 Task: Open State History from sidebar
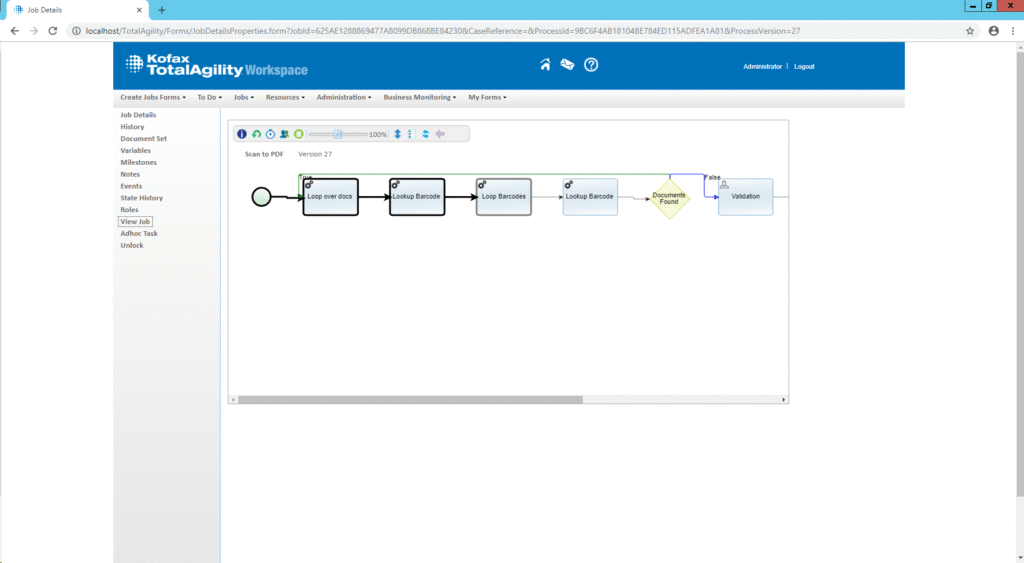(141, 198)
